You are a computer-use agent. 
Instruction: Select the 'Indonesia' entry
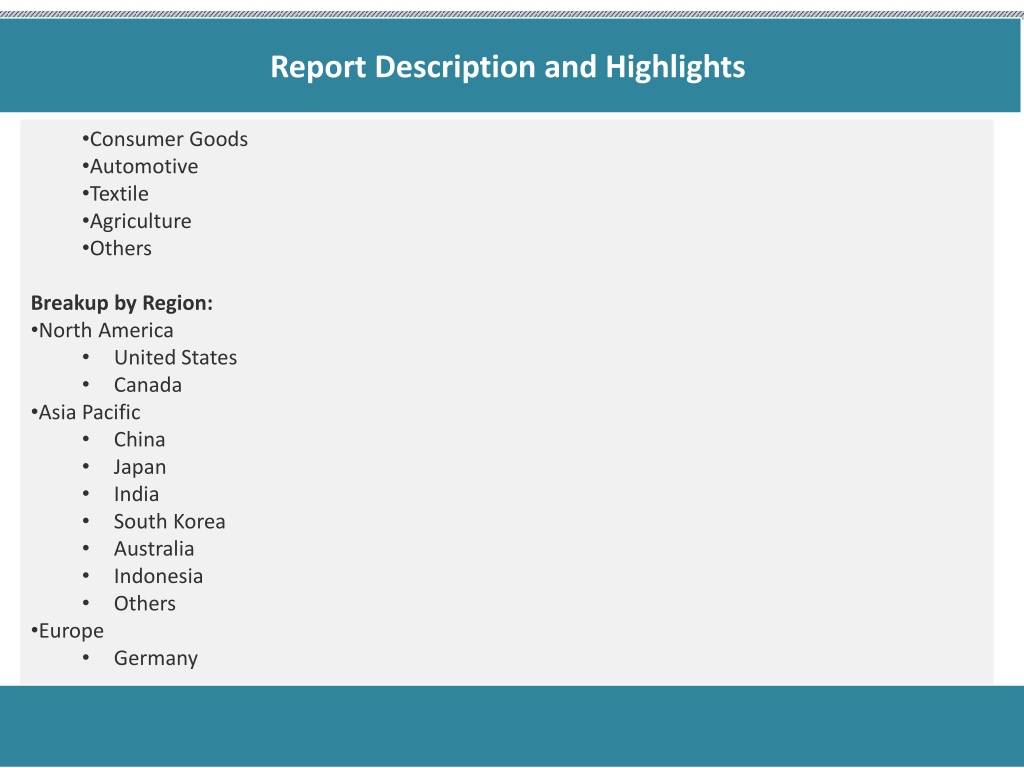pos(159,577)
